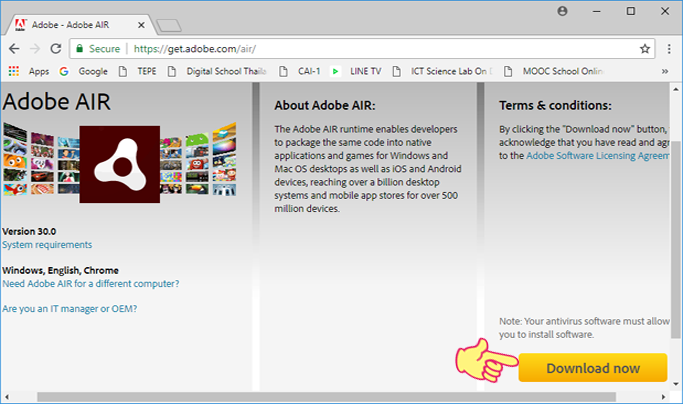Click the browser back arrow

(x=14, y=49)
